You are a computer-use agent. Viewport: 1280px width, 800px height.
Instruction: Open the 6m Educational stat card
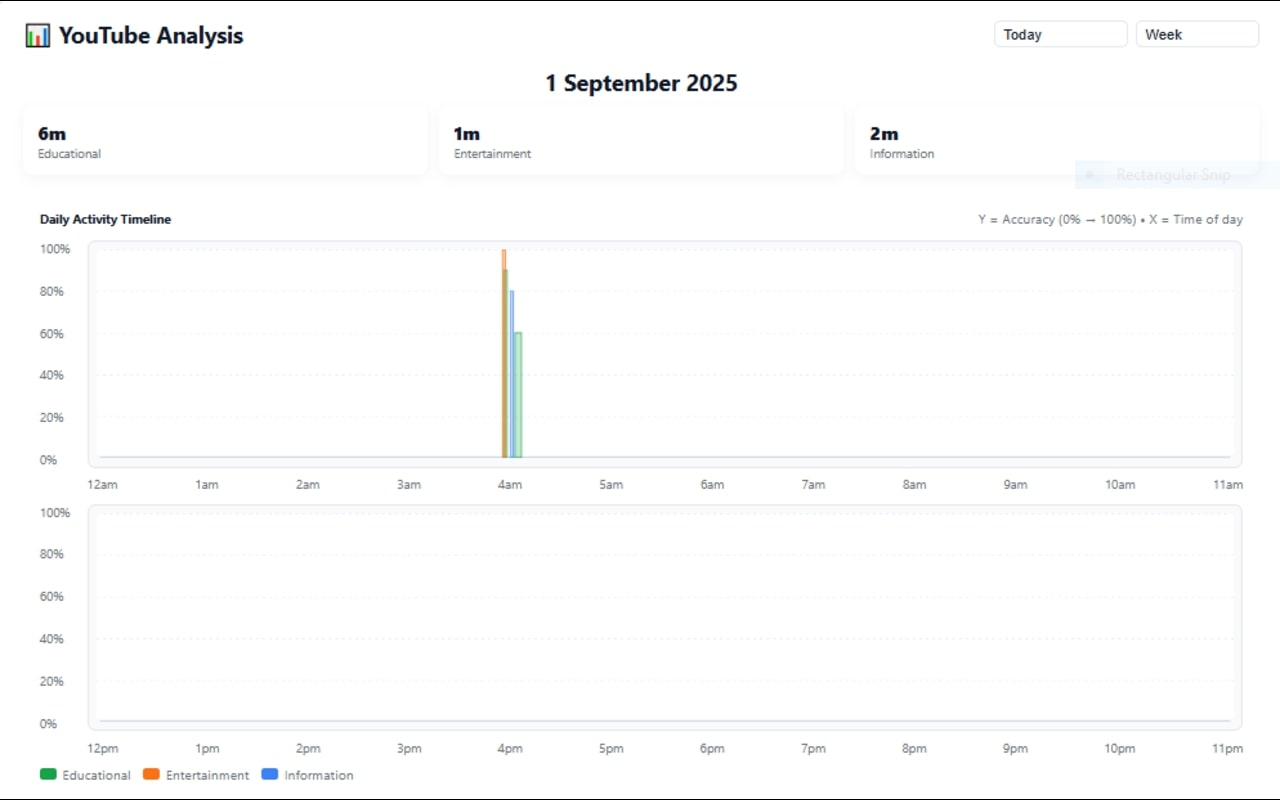225,141
